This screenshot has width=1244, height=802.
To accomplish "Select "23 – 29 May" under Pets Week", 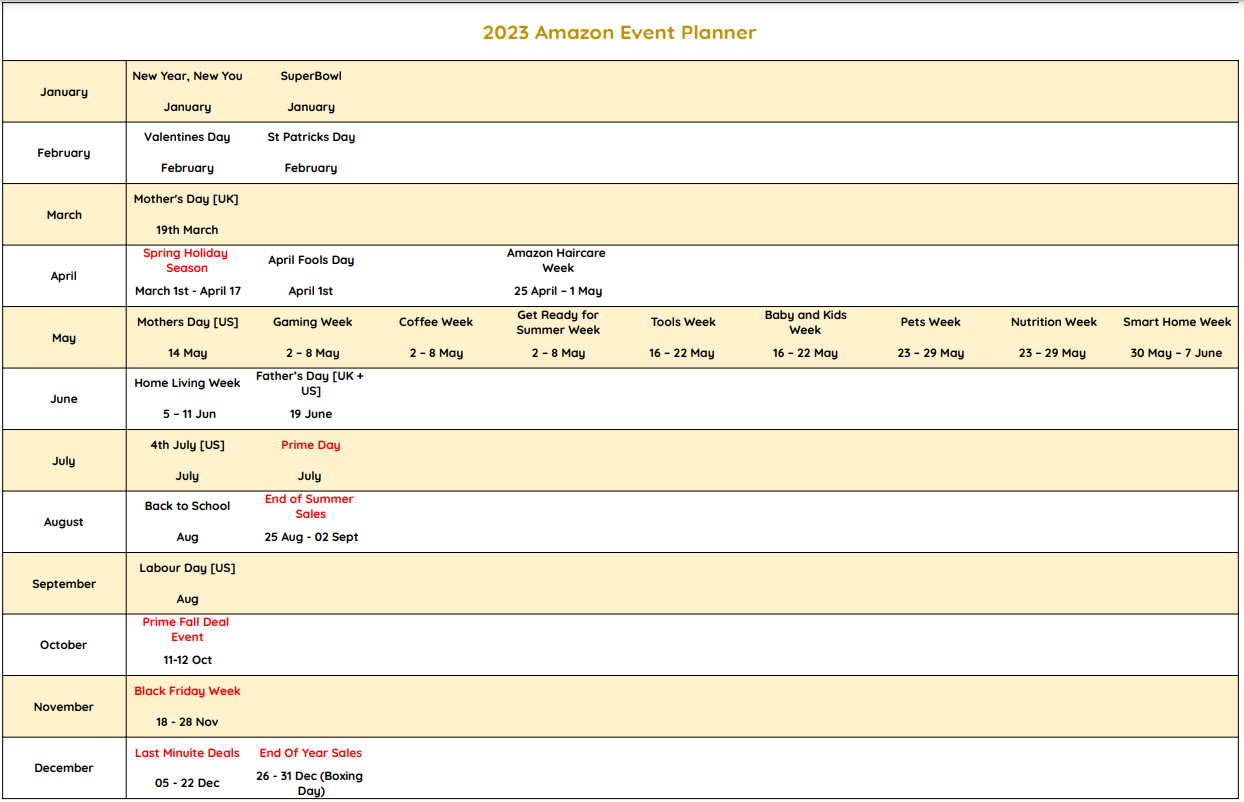I will pos(931,353).
